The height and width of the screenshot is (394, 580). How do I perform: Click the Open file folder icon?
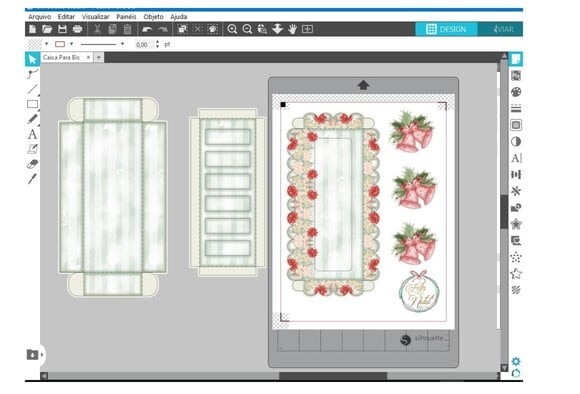coord(47,29)
